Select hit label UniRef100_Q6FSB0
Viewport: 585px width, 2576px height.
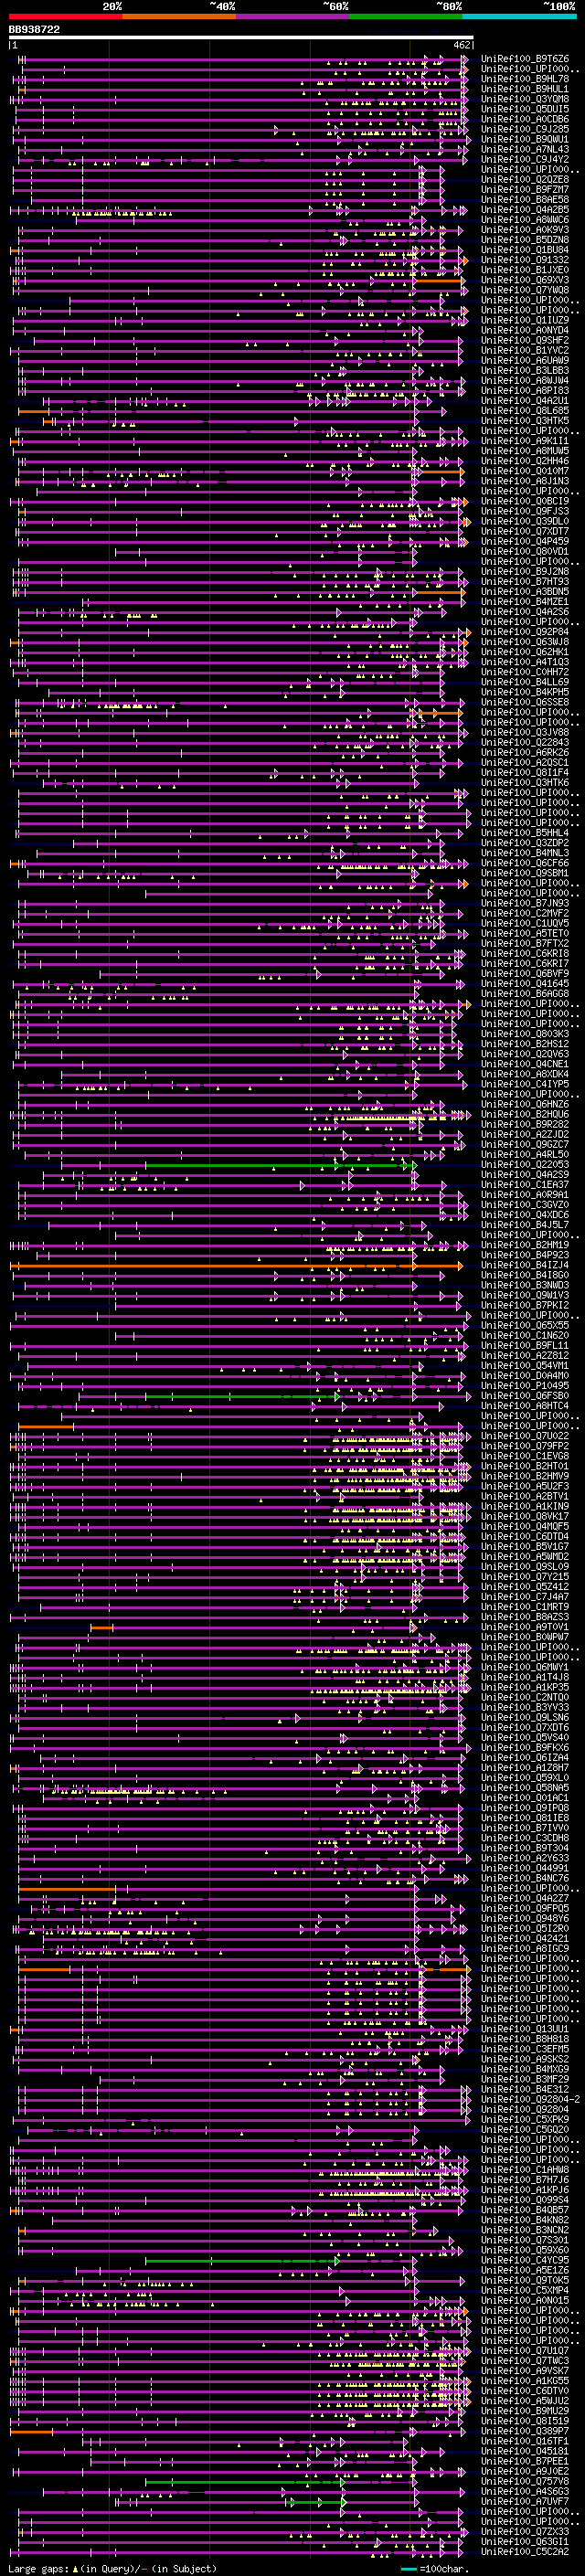pyautogui.click(x=524, y=1395)
